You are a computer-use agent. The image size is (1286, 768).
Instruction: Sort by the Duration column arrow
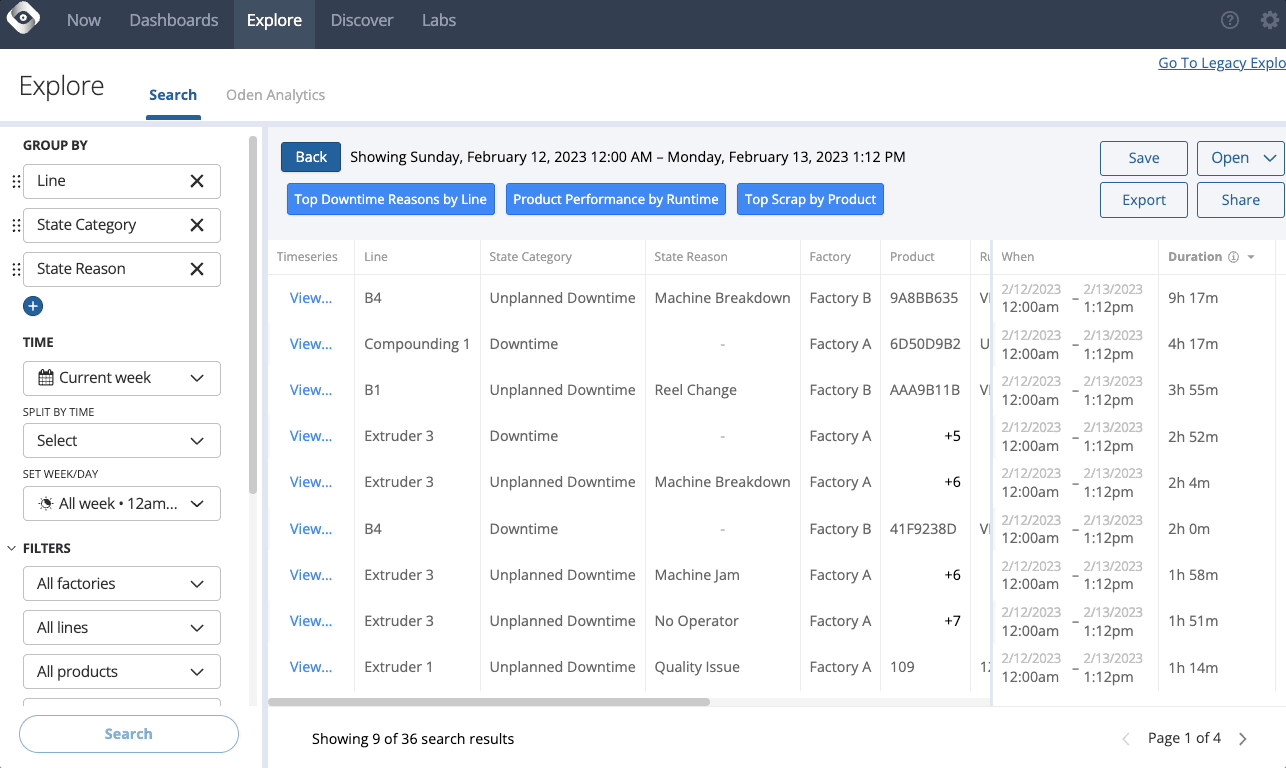[1251, 258]
